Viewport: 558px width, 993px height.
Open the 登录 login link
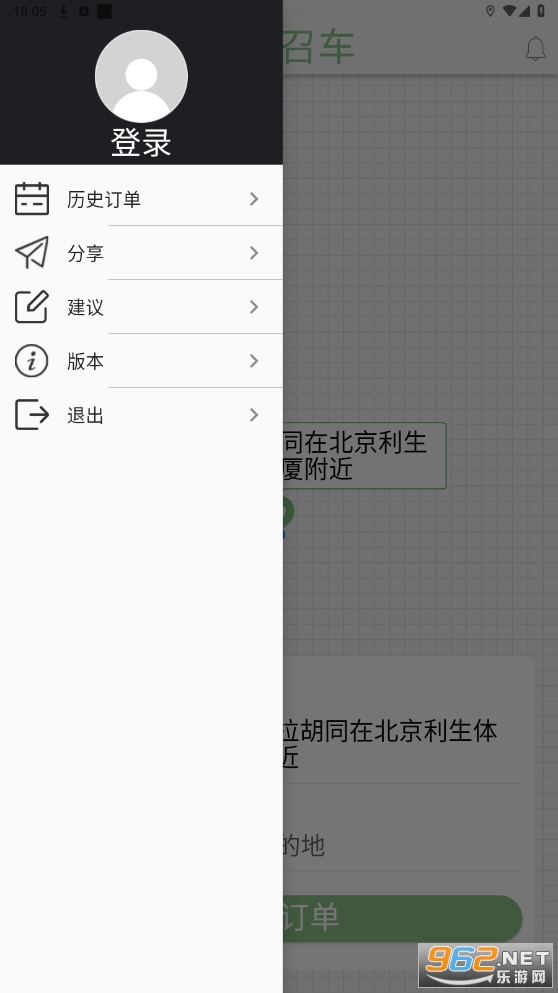(141, 142)
